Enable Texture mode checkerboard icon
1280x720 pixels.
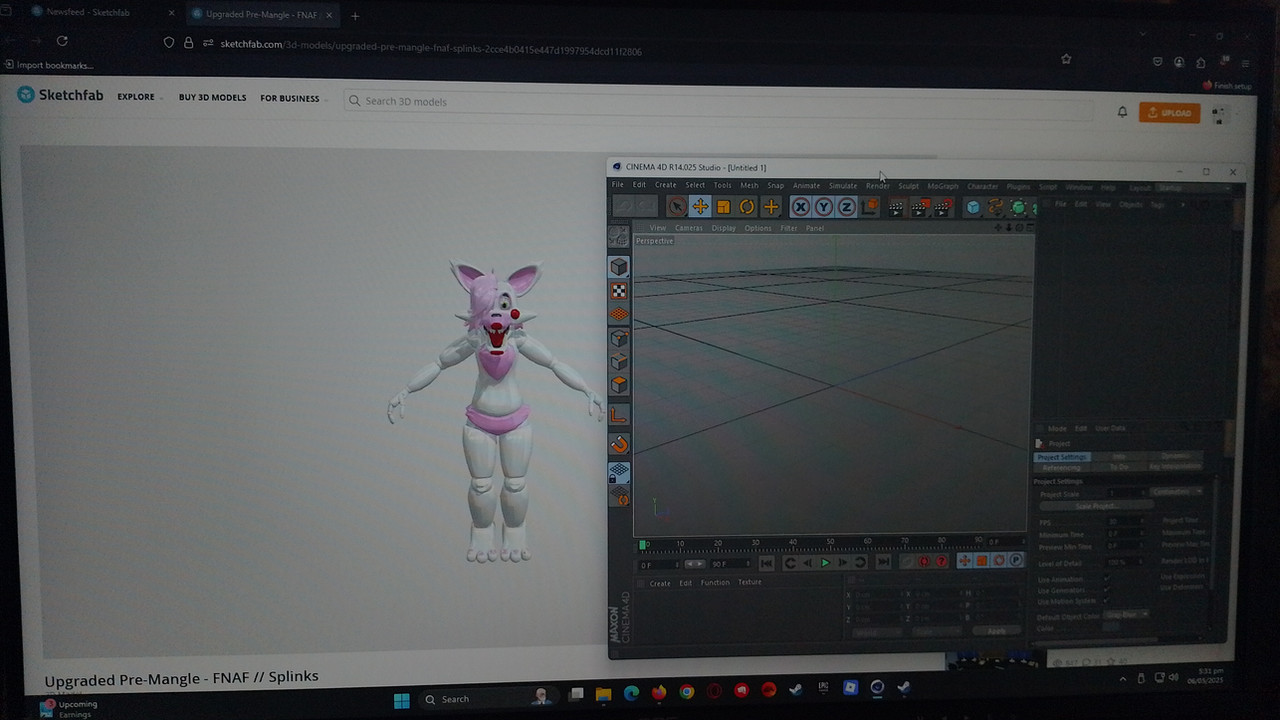(x=619, y=291)
